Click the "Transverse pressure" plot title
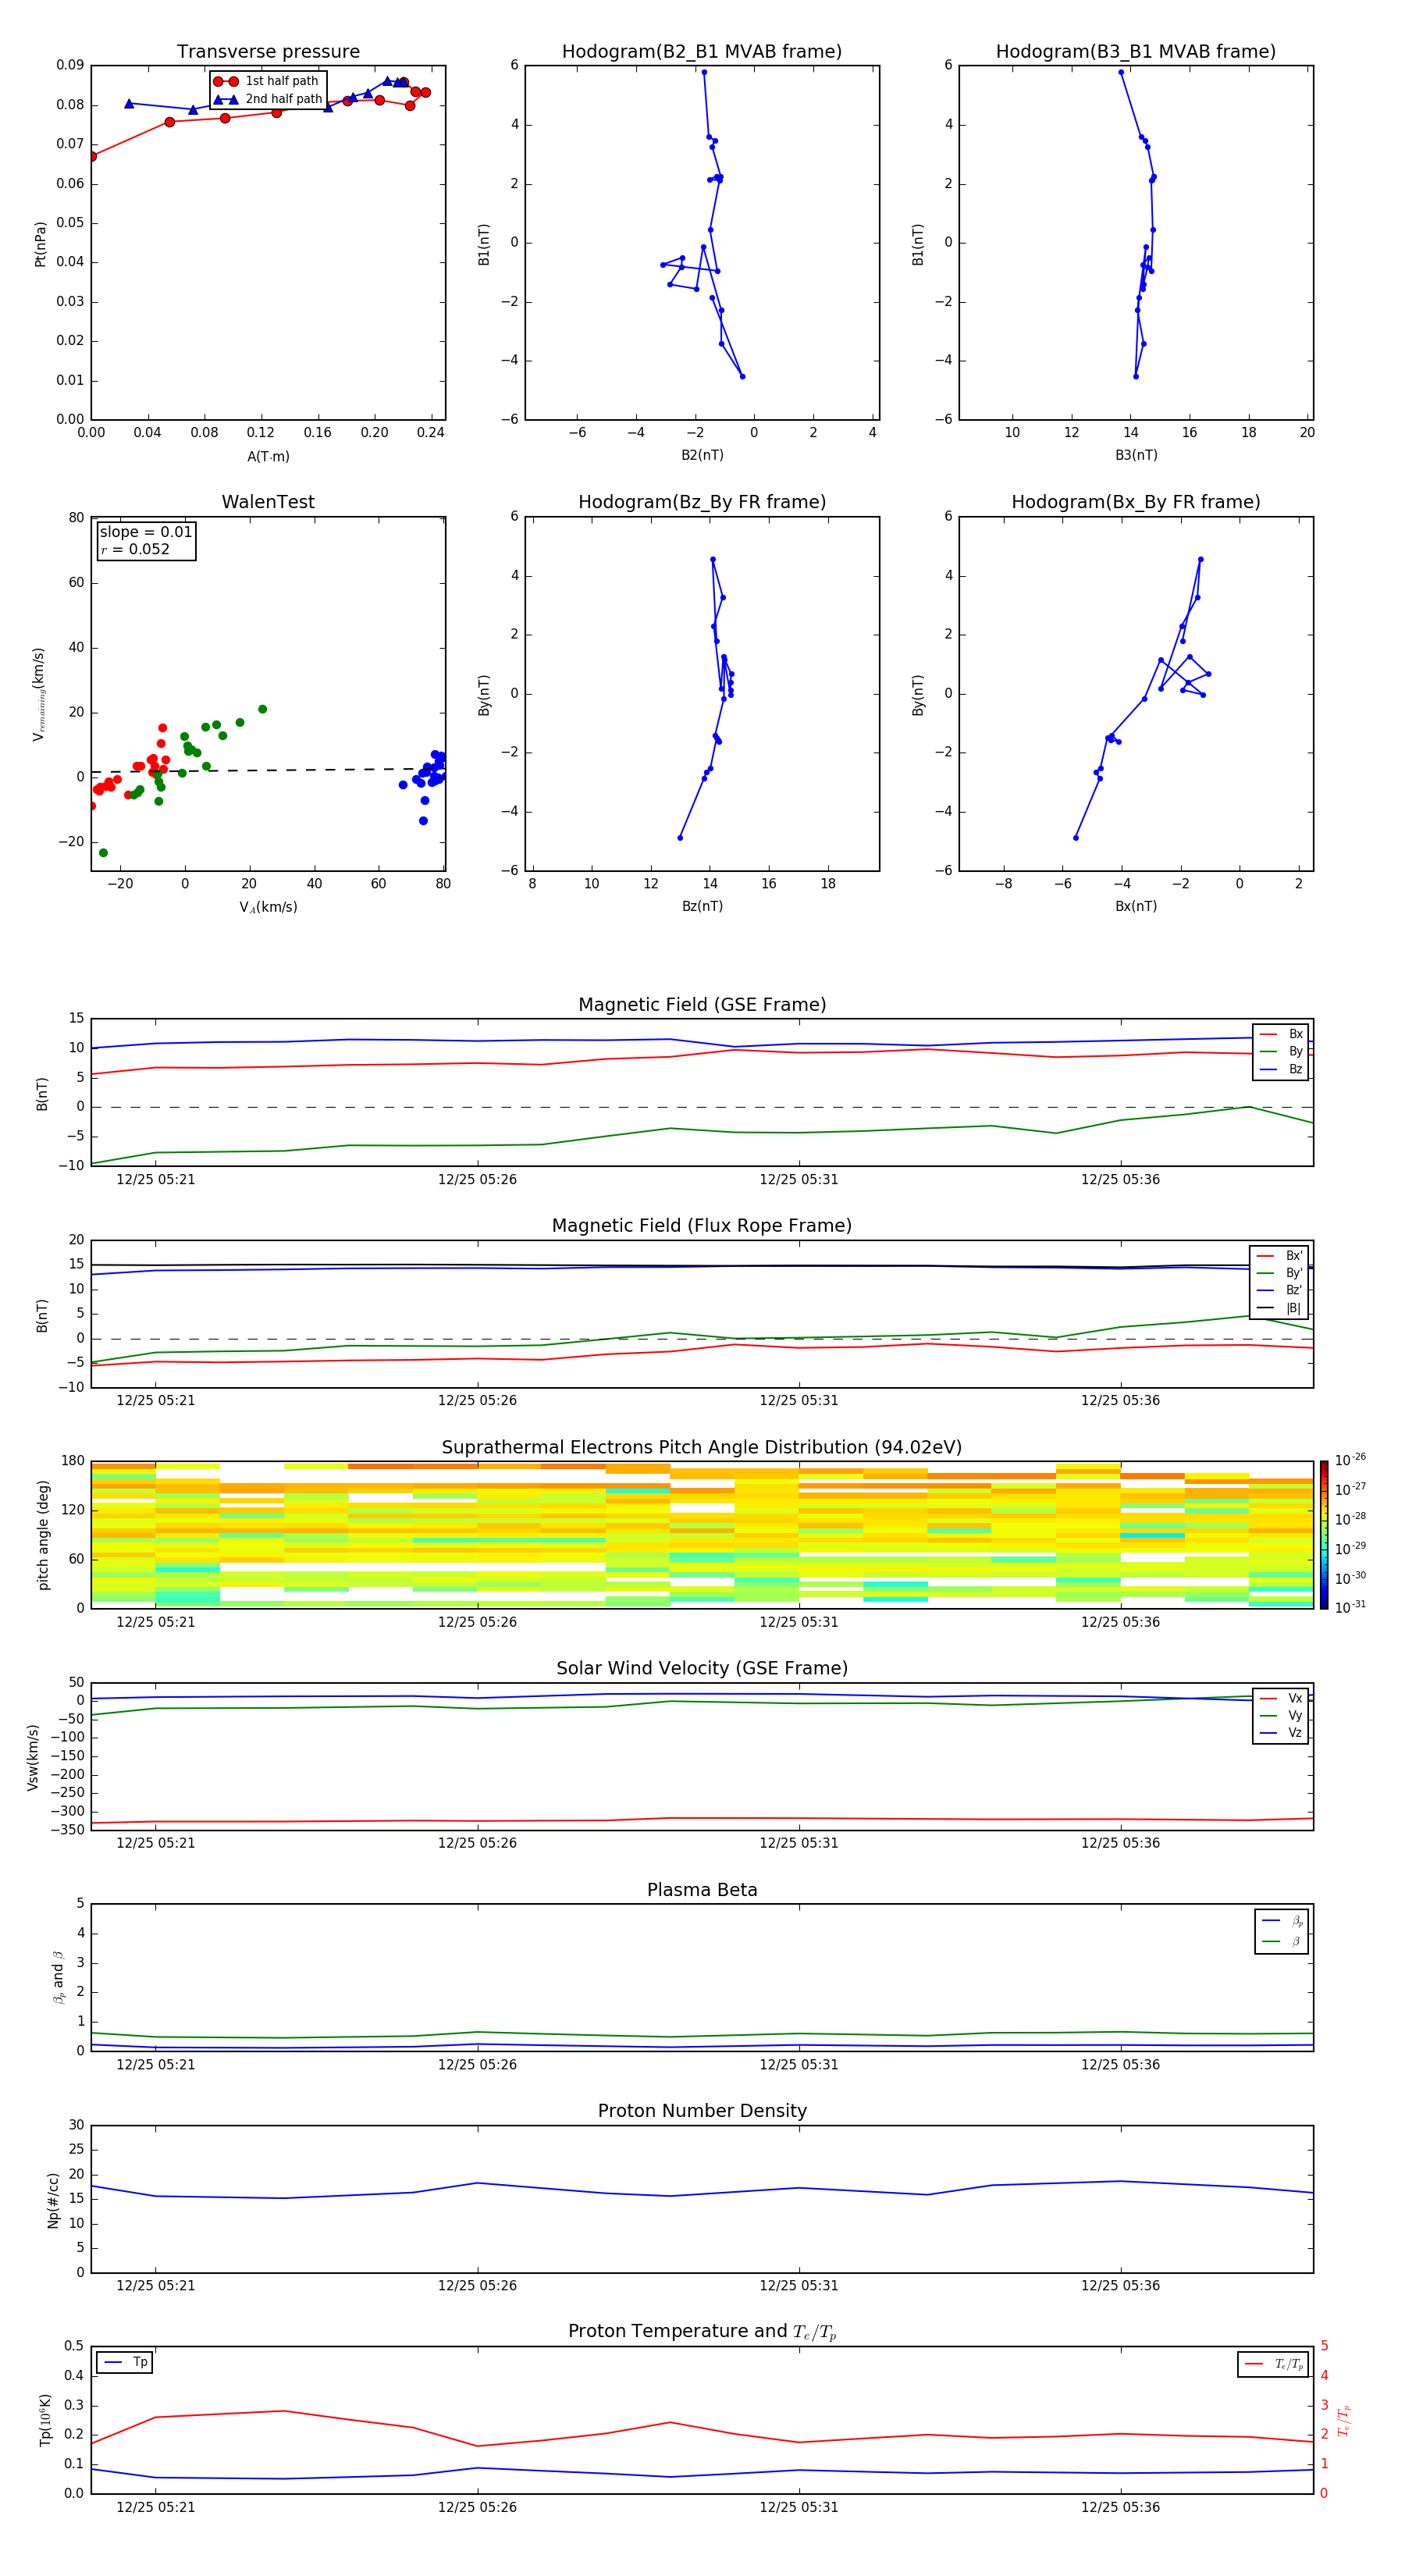The image size is (1405, 2576). click(x=268, y=52)
